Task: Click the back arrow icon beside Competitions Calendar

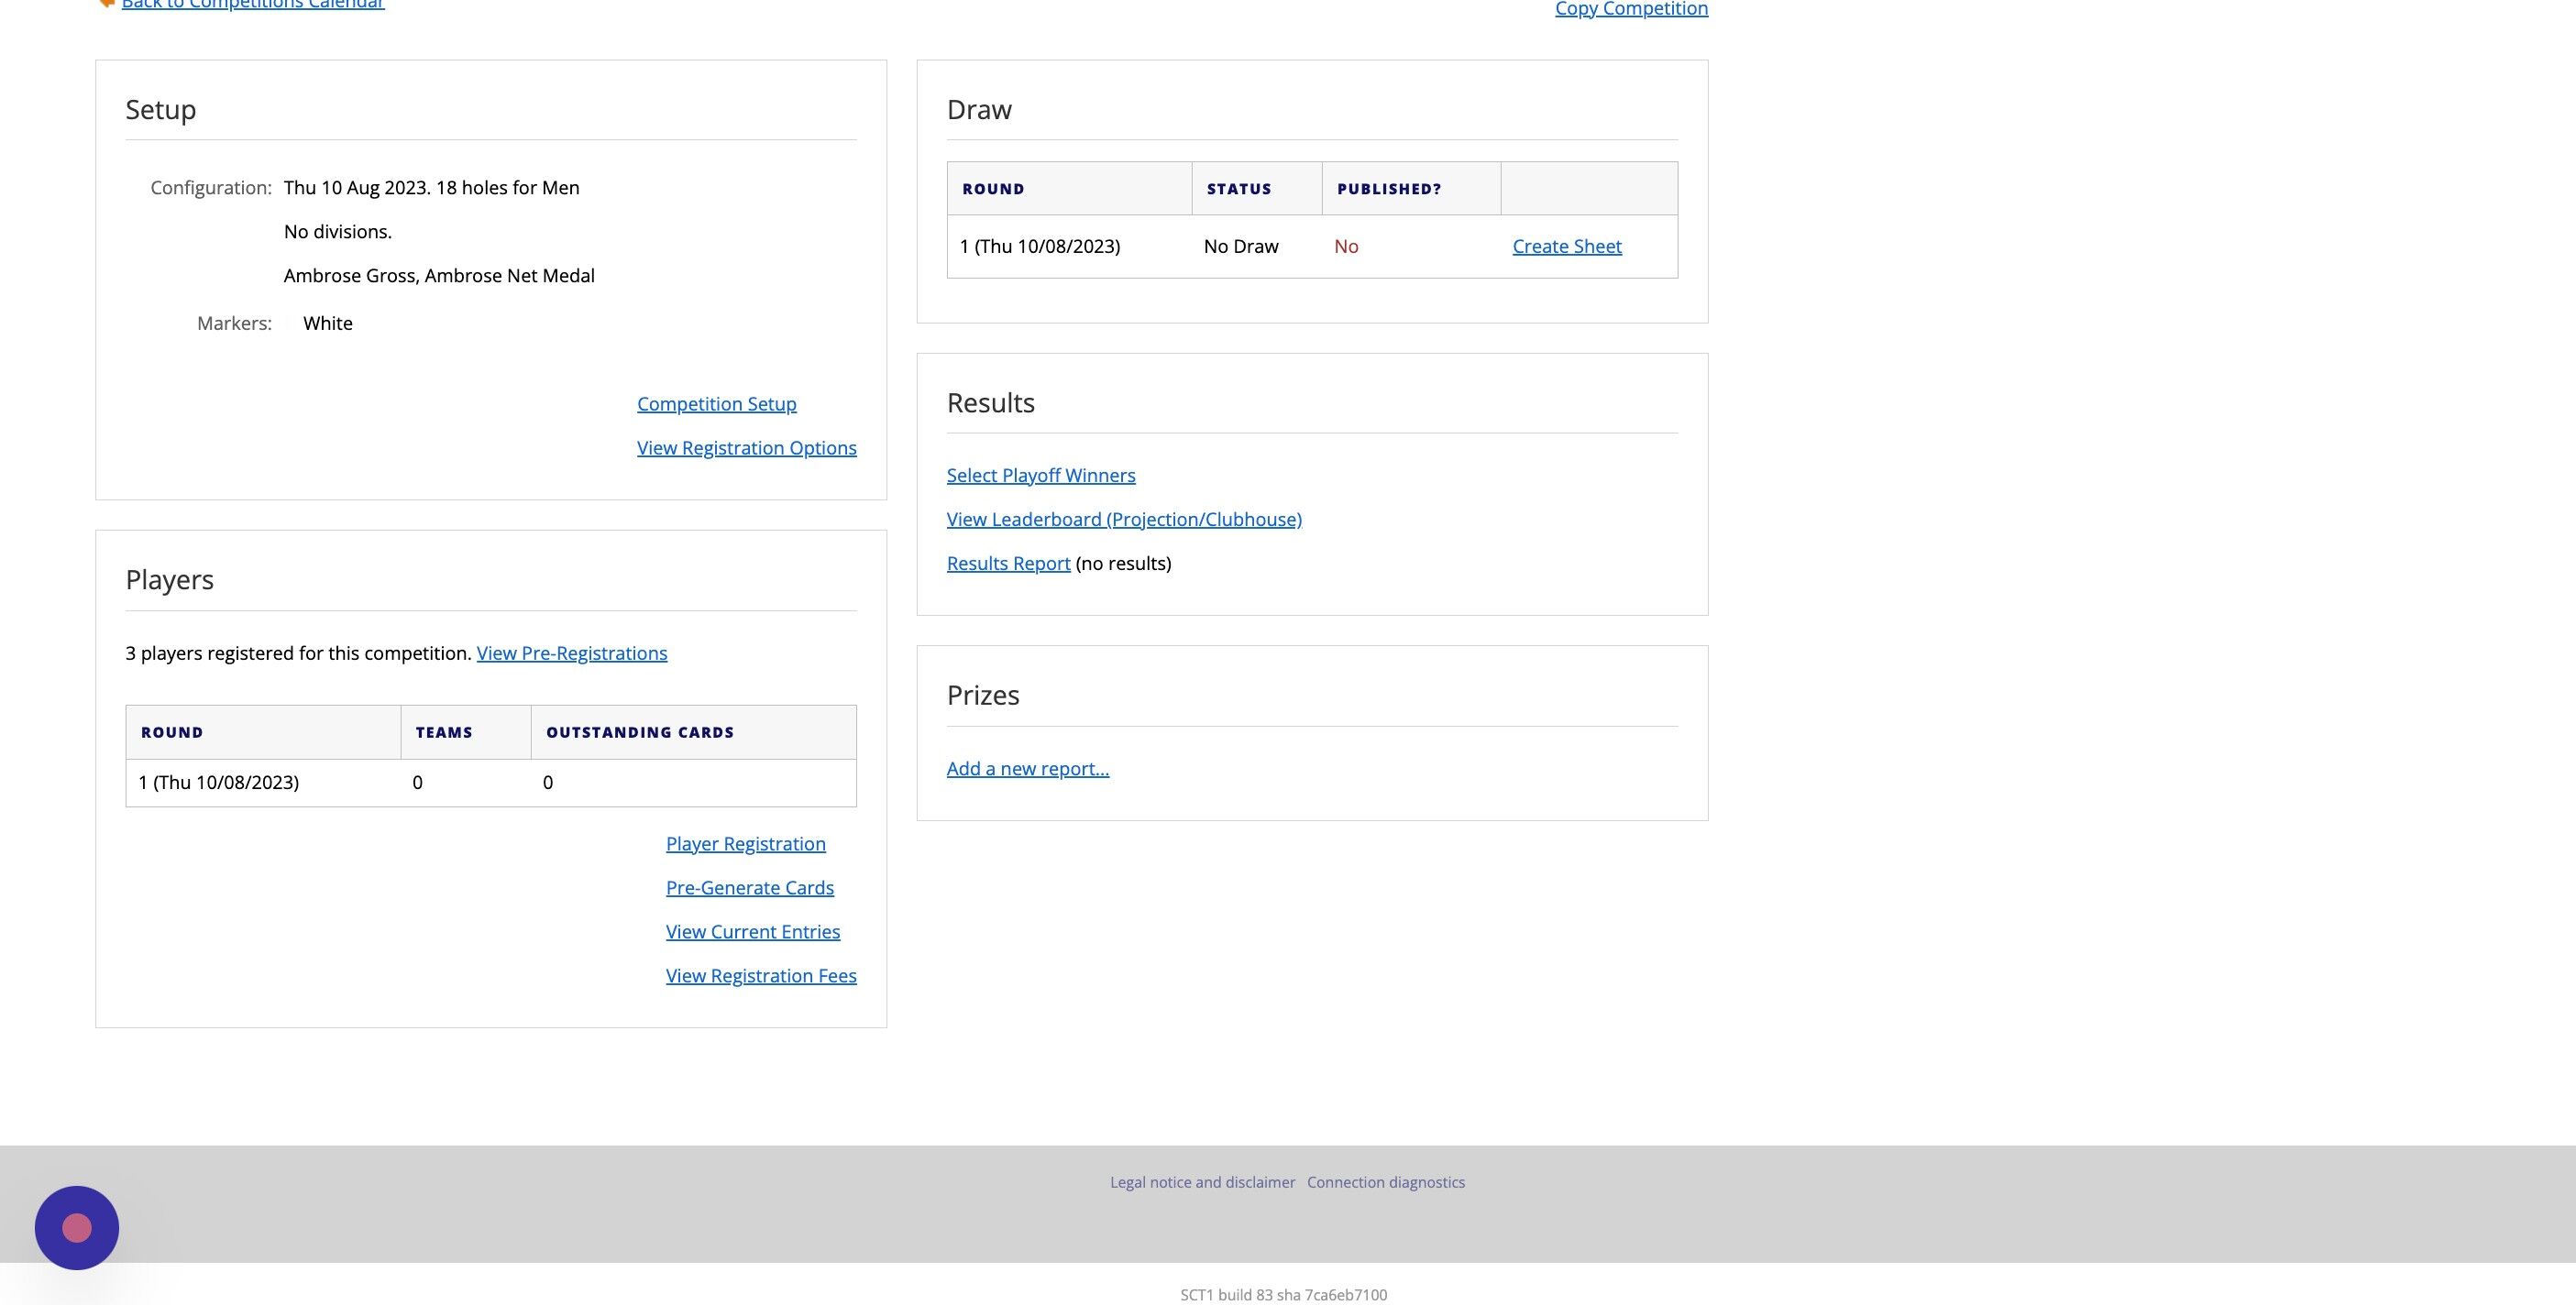Action: pos(106,3)
